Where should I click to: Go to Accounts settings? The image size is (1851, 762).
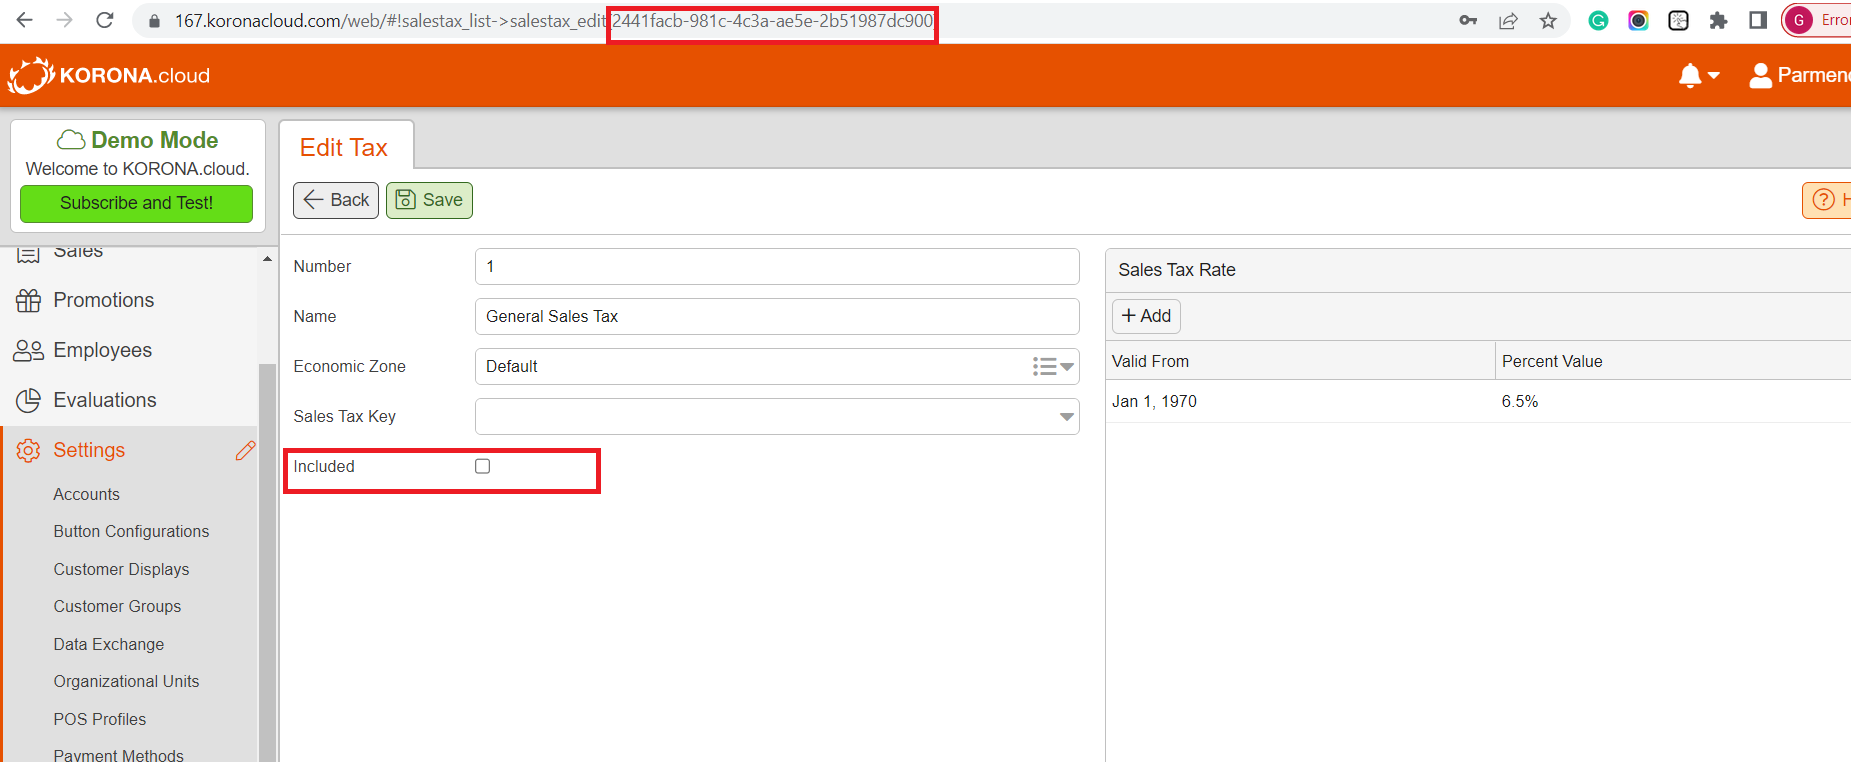click(87, 494)
